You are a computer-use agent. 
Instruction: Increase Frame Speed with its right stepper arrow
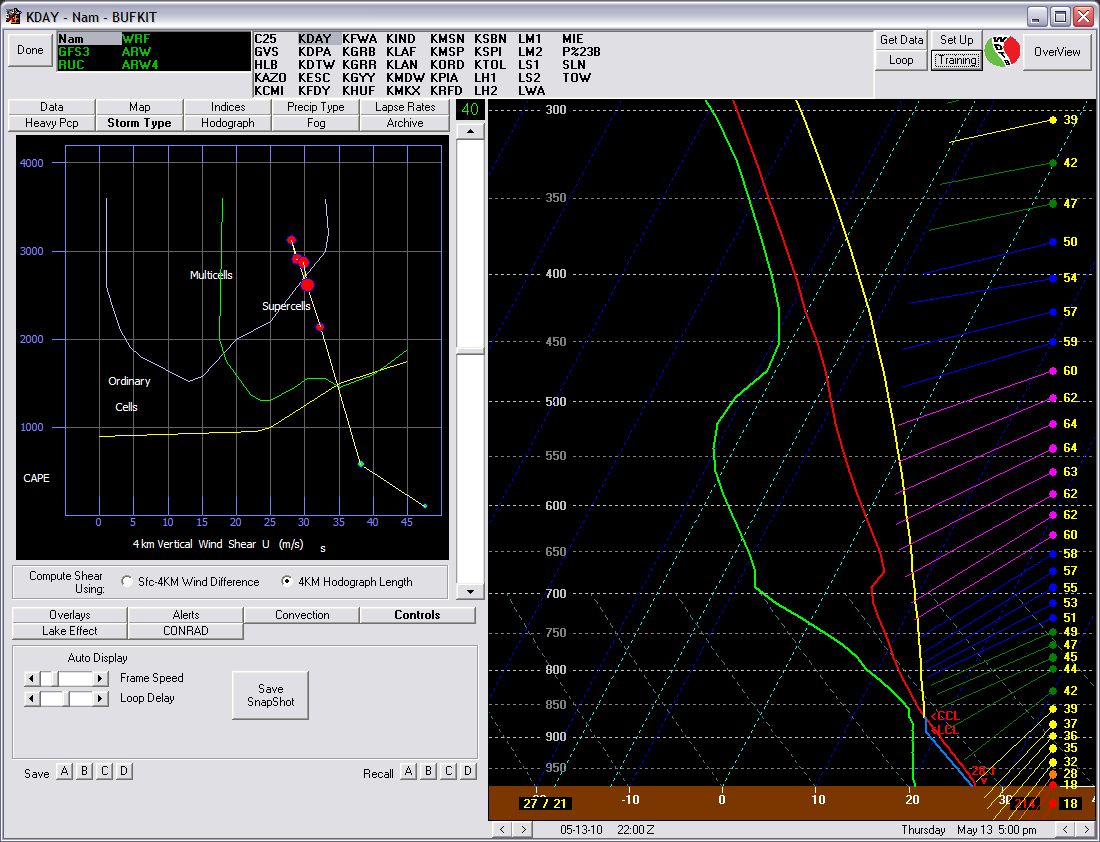[x=98, y=678]
